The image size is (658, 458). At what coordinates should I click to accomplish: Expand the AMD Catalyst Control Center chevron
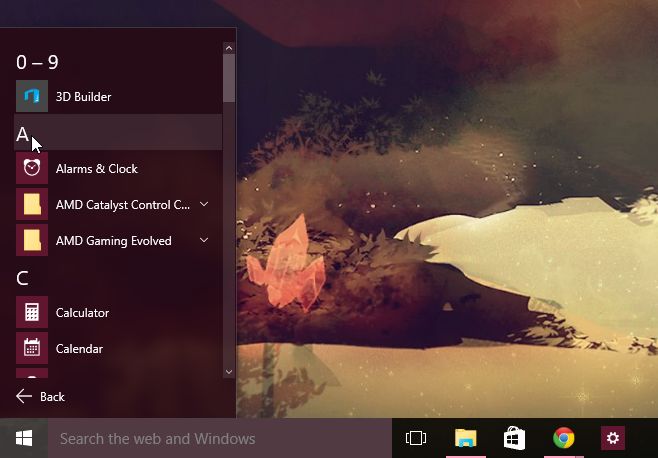tap(204, 205)
